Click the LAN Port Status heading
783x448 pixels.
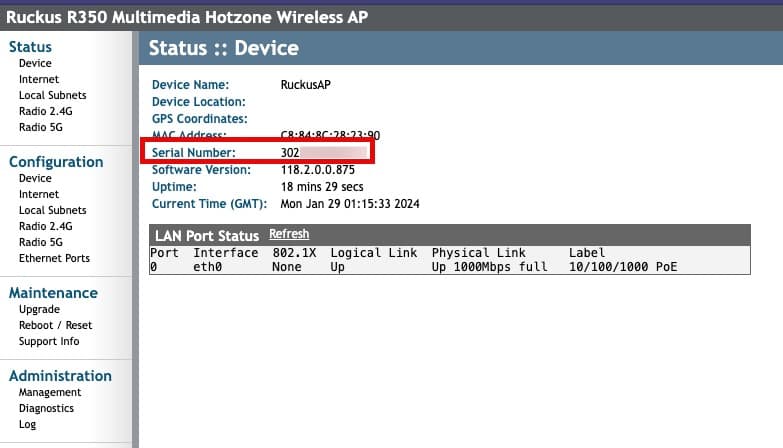click(x=207, y=236)
